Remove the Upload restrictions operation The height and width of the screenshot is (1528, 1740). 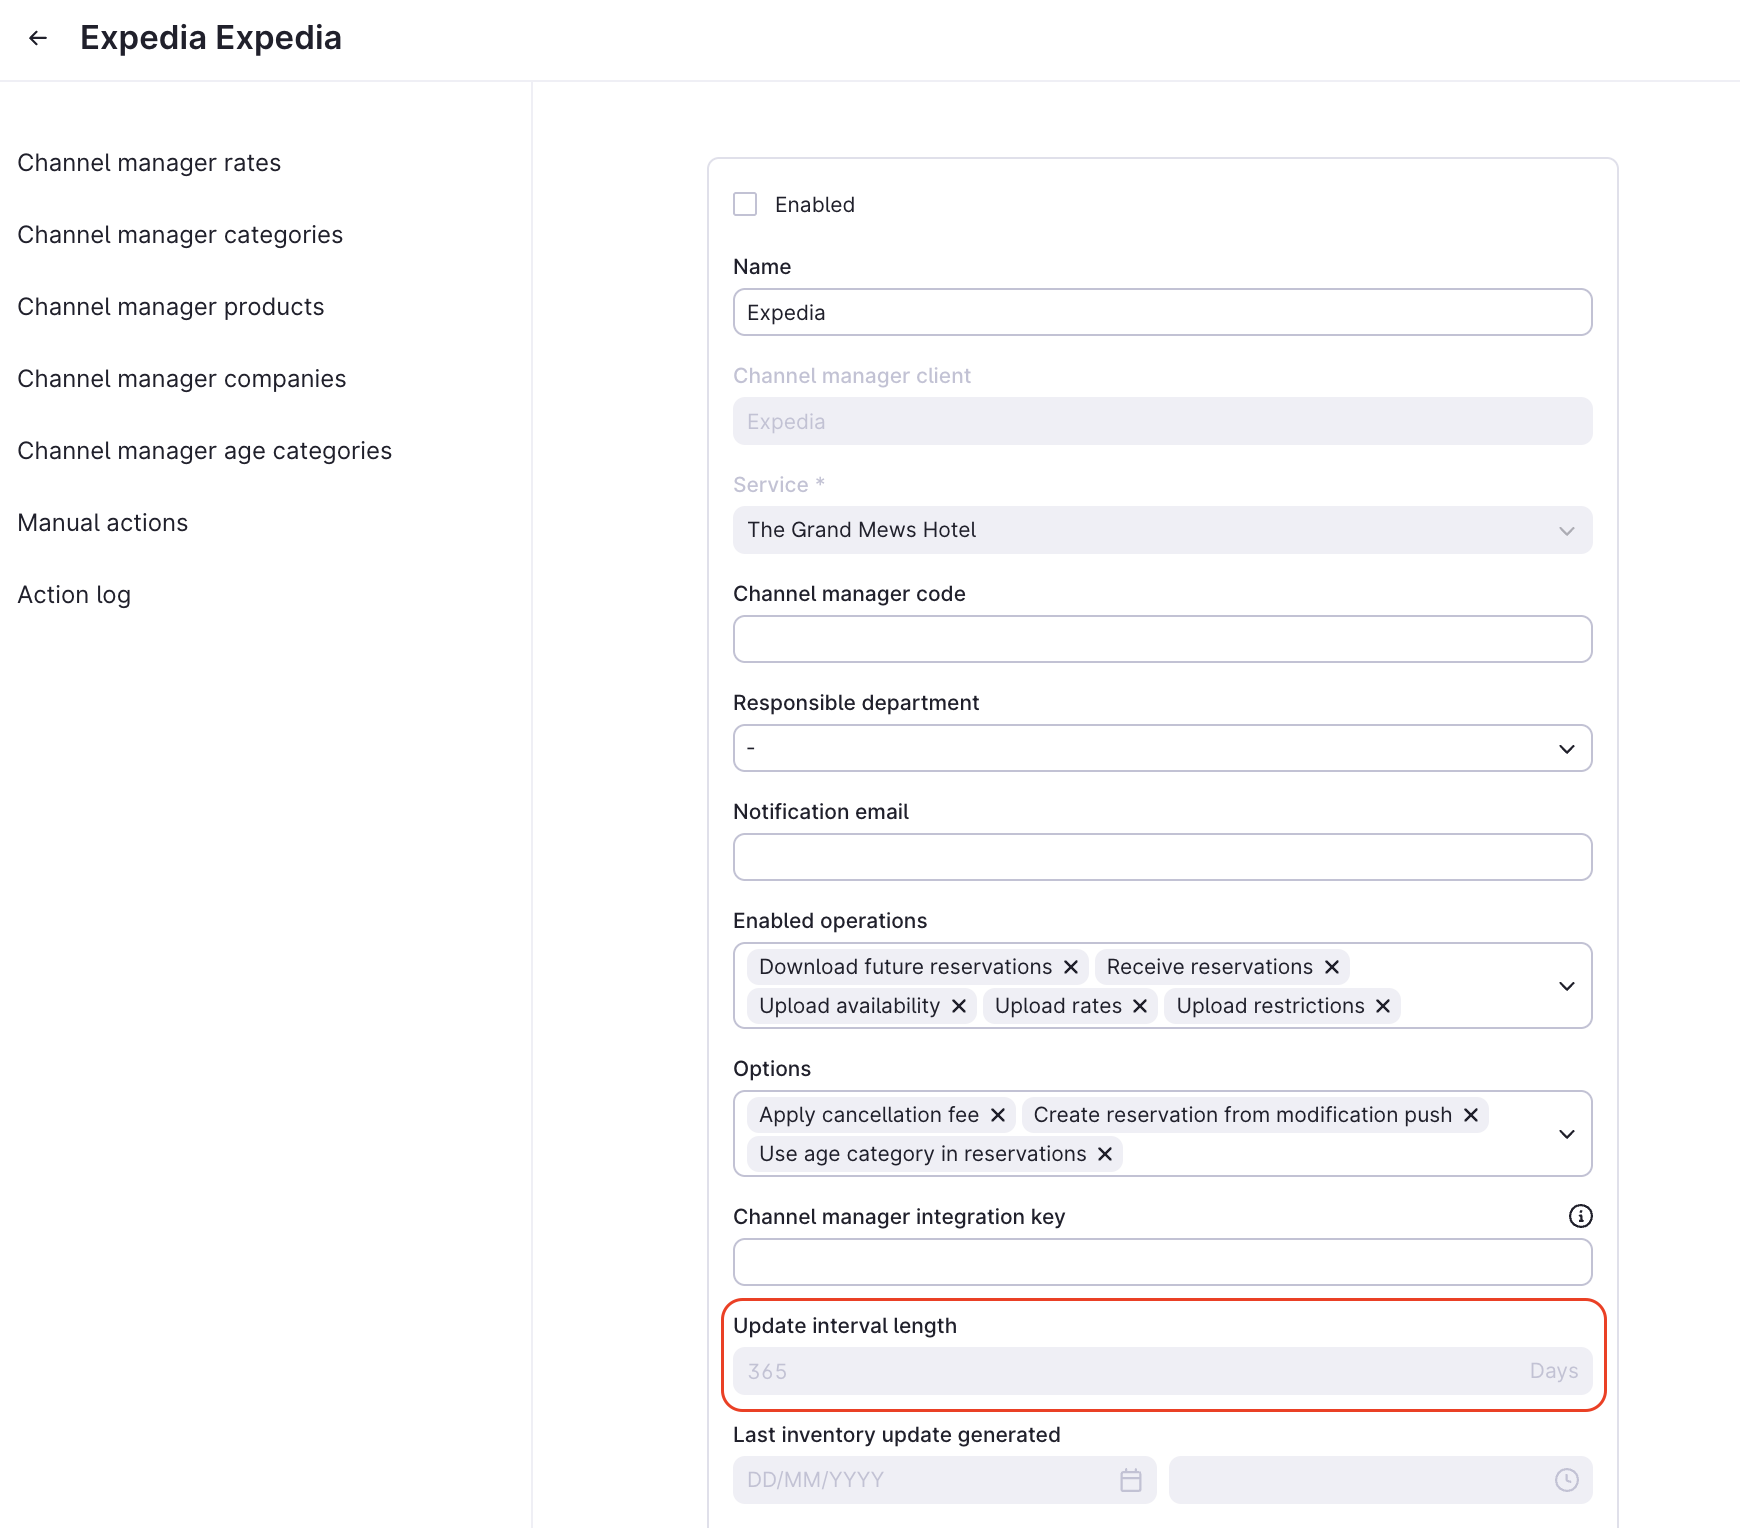click(x=1384, y=1005)
